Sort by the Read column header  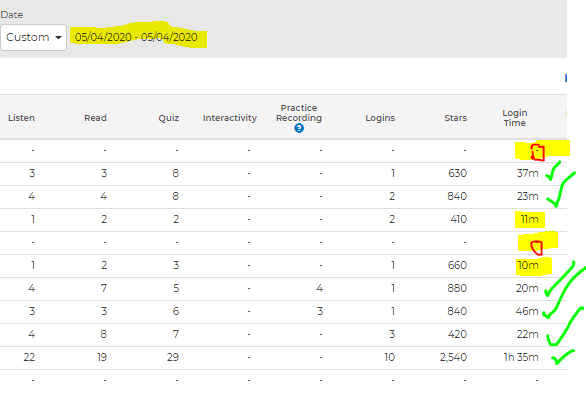tap(95, 118)
